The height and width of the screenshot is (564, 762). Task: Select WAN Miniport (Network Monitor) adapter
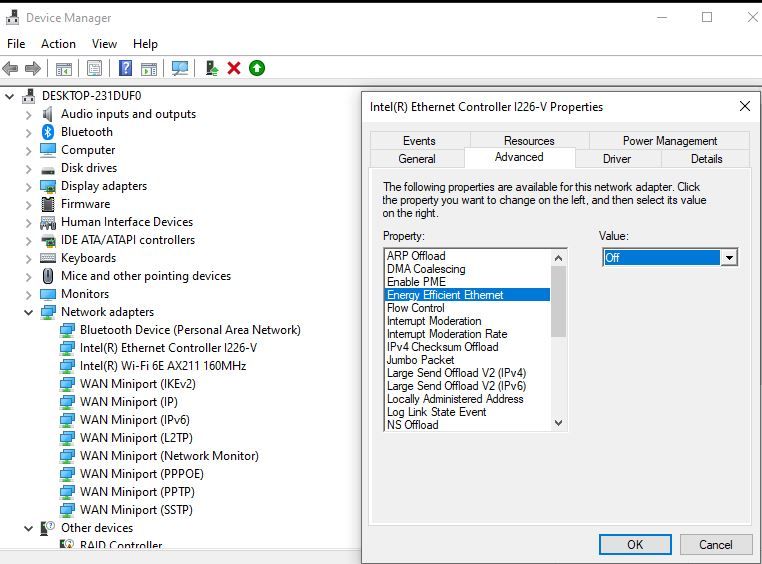tap(169, 456)
